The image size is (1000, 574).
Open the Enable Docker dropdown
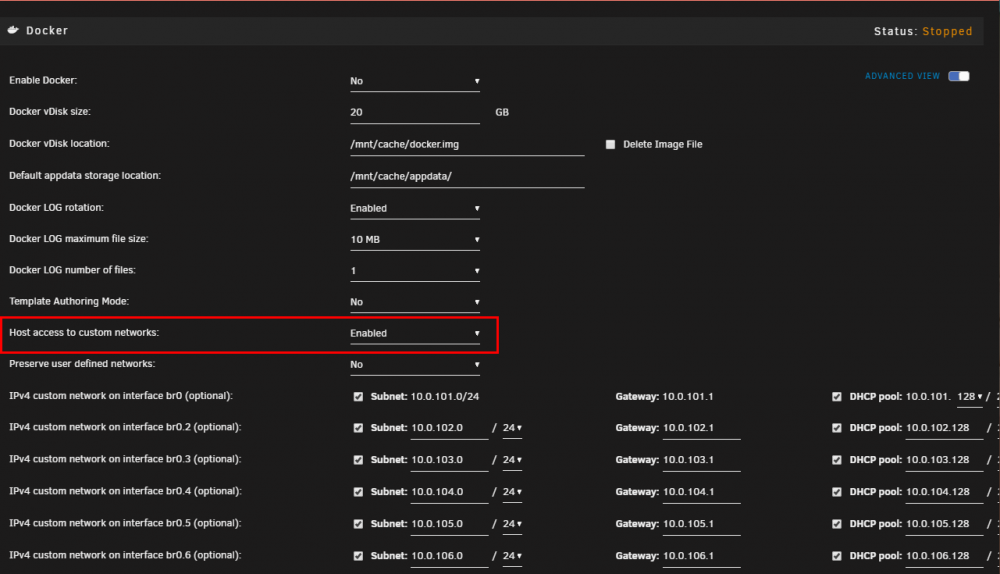click(415, 81)
